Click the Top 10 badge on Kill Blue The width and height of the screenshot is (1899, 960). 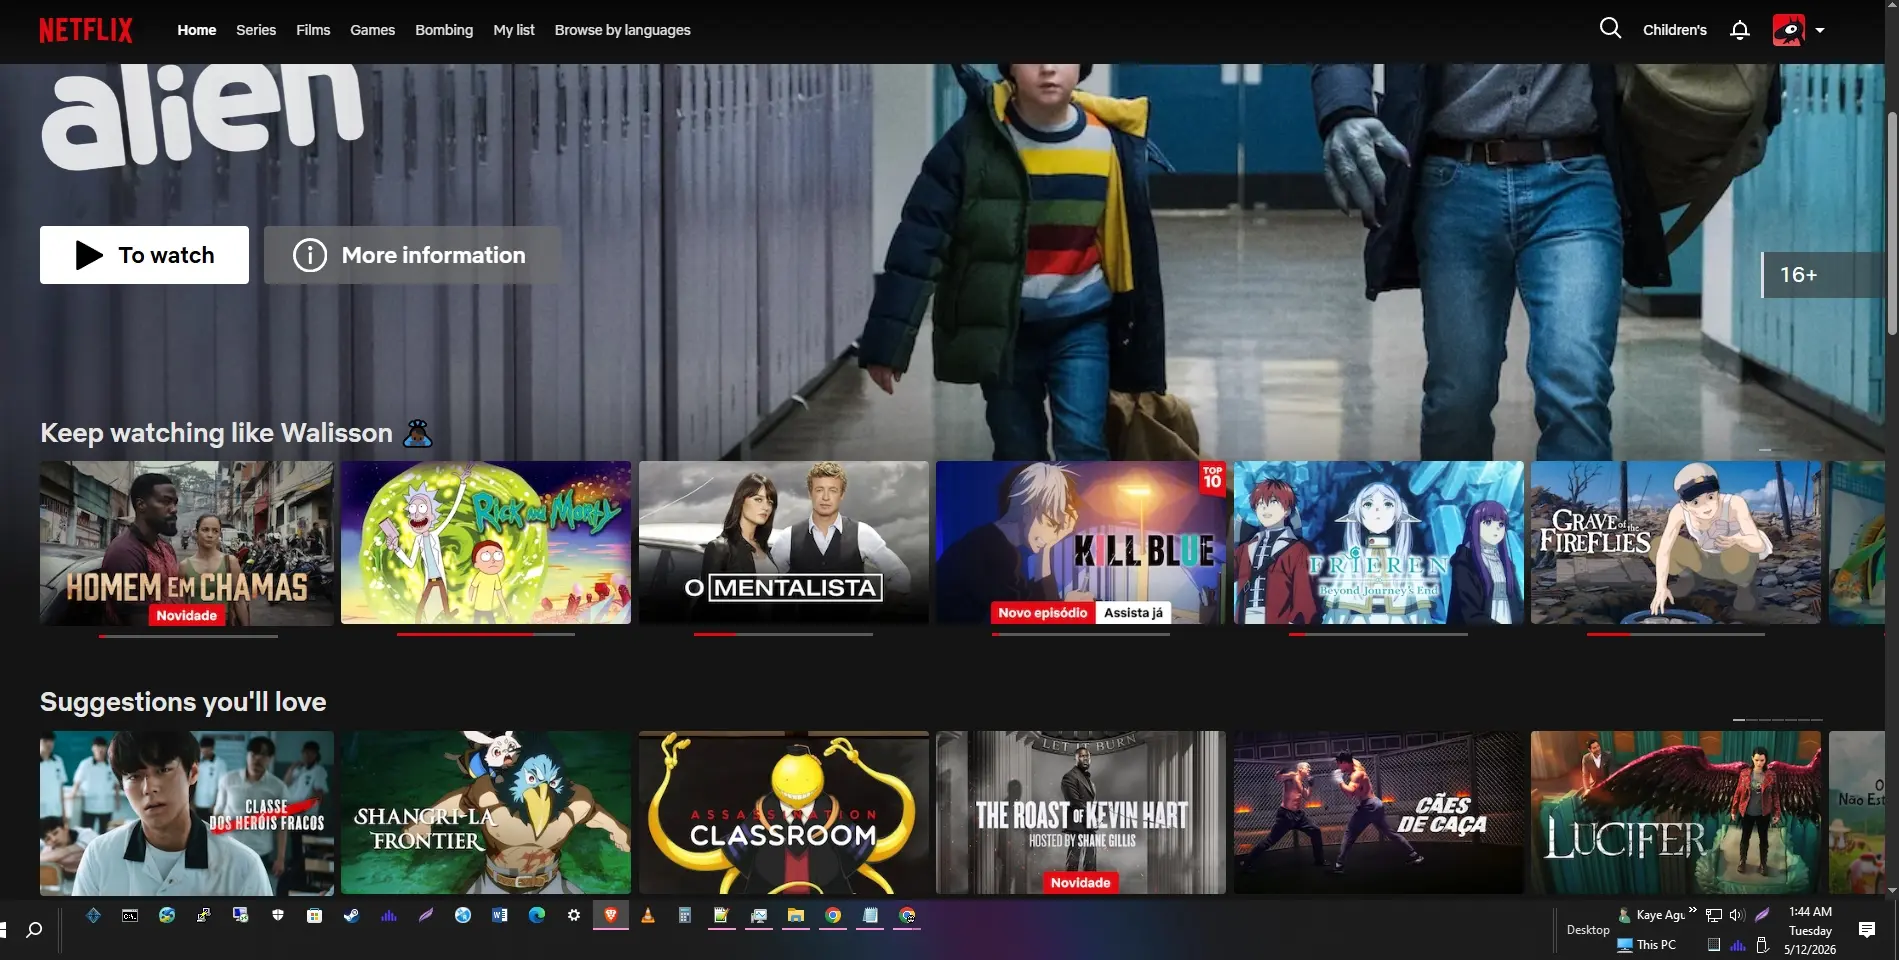pos(1212,478)
